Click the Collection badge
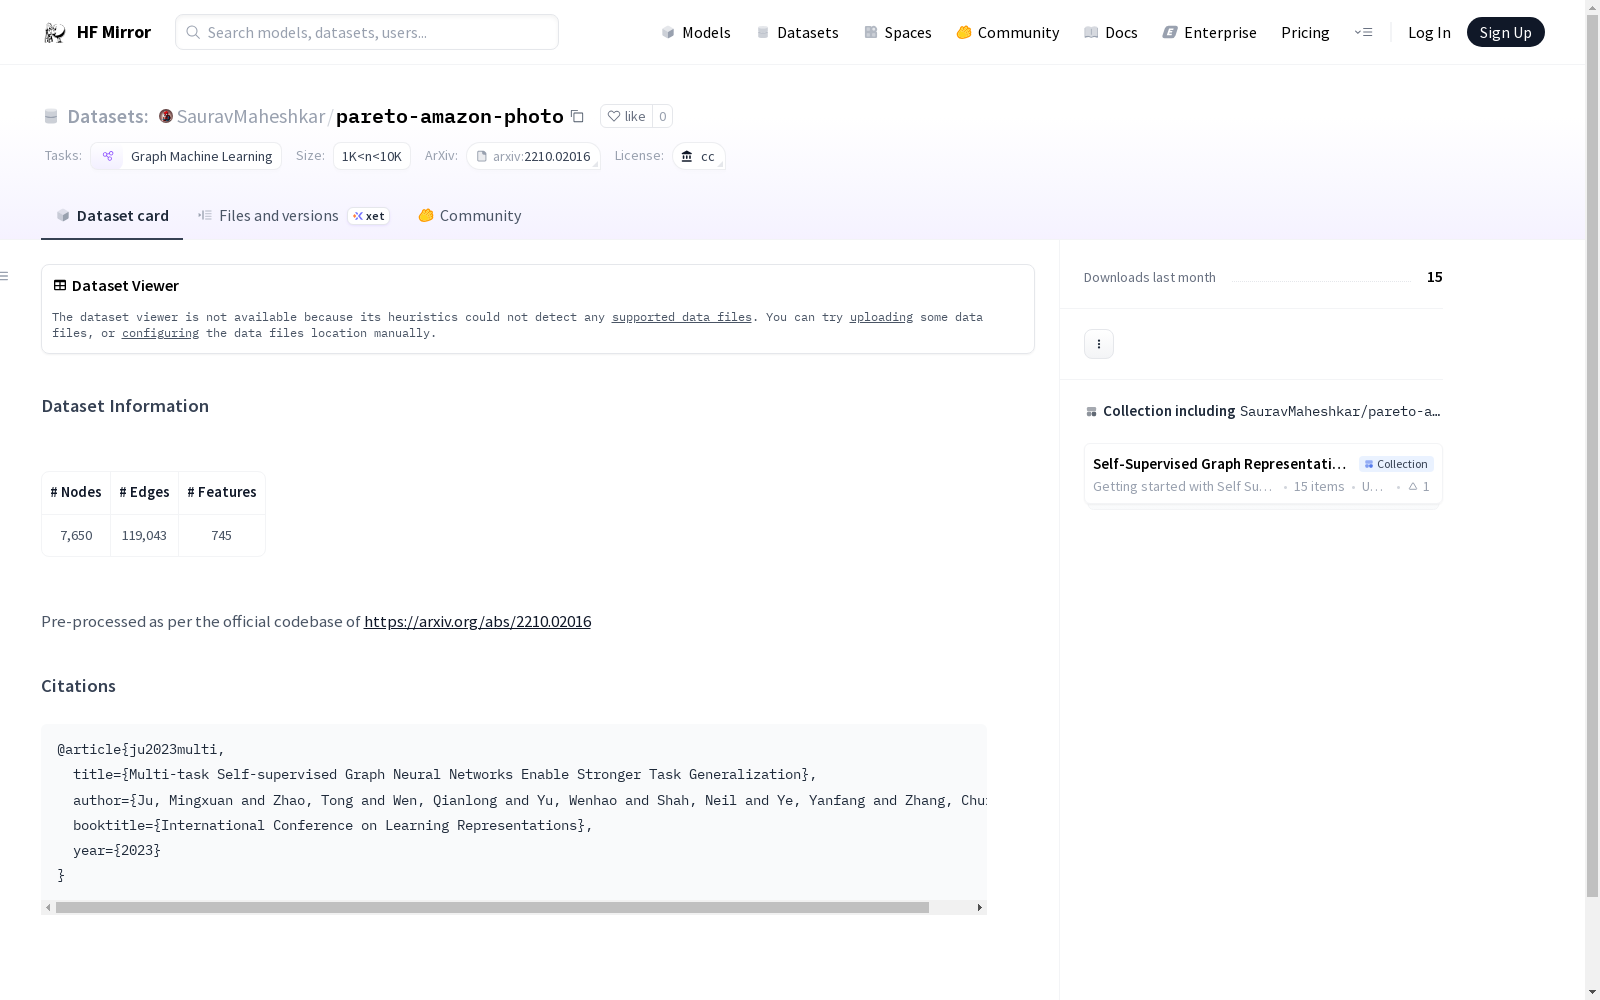The image size is (1600, 1000). point(1396,464)
